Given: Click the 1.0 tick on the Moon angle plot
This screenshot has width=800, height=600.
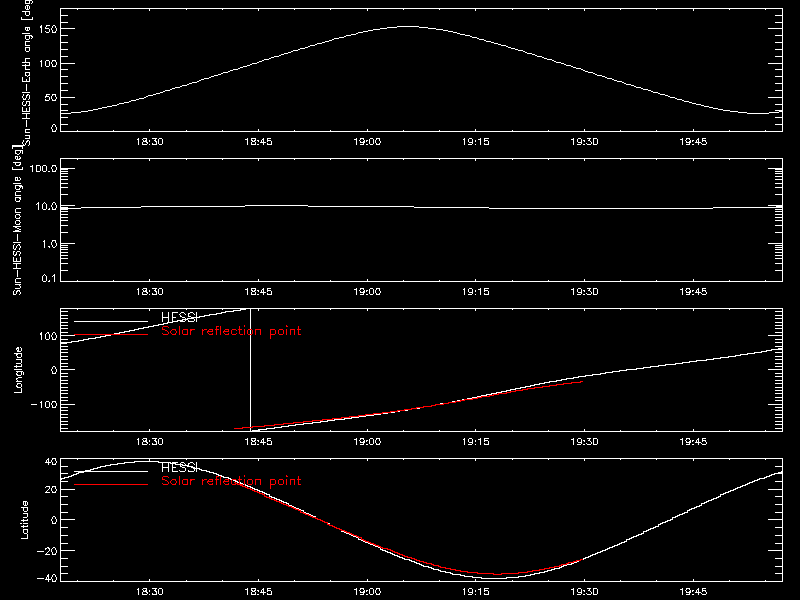Looking at the screenshot, I should pos(50,244).
